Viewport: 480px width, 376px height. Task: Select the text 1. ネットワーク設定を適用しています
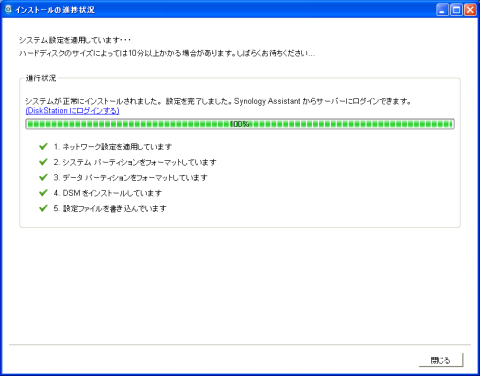pos(113,147)
